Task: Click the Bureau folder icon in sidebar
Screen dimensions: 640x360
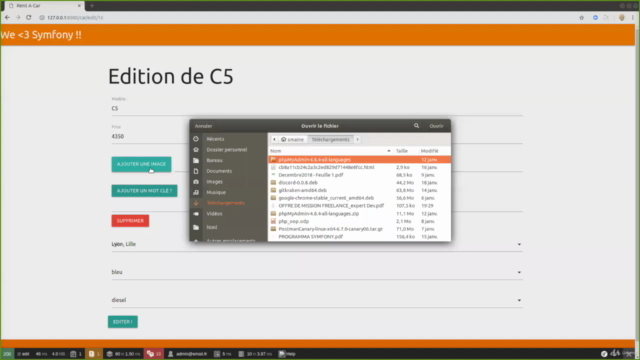Action: point(196,160)
